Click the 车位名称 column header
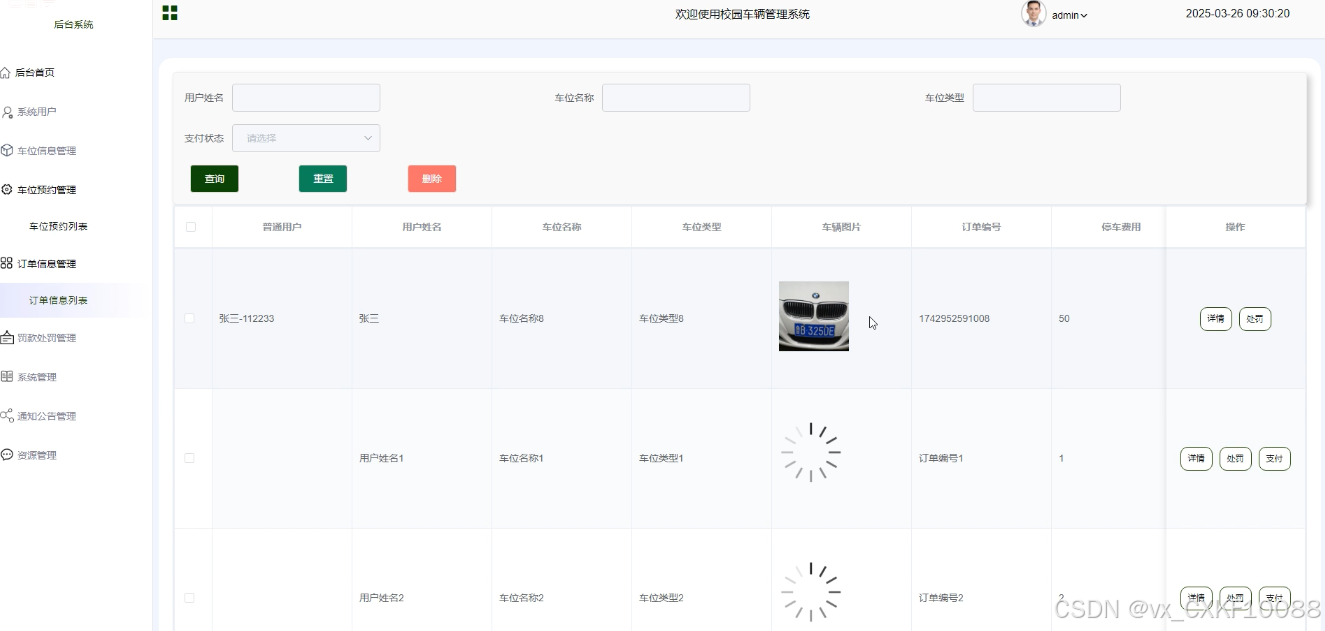This screenshot has height=631, width=1325. pyautogui.click(x=562, y=227)
